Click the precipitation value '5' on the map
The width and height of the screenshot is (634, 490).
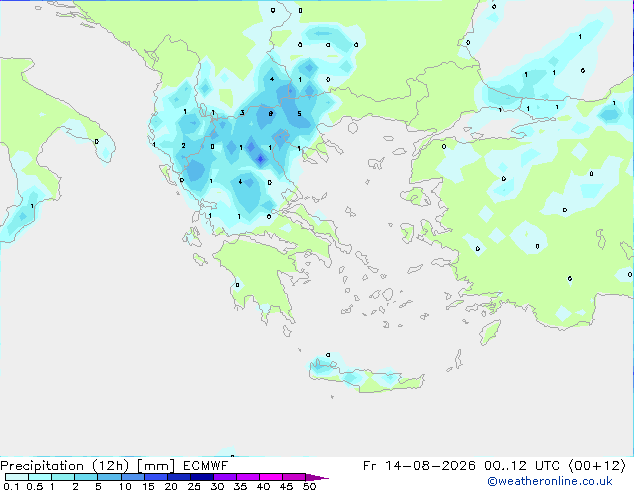pyautogui.click(x=299, y=114)
